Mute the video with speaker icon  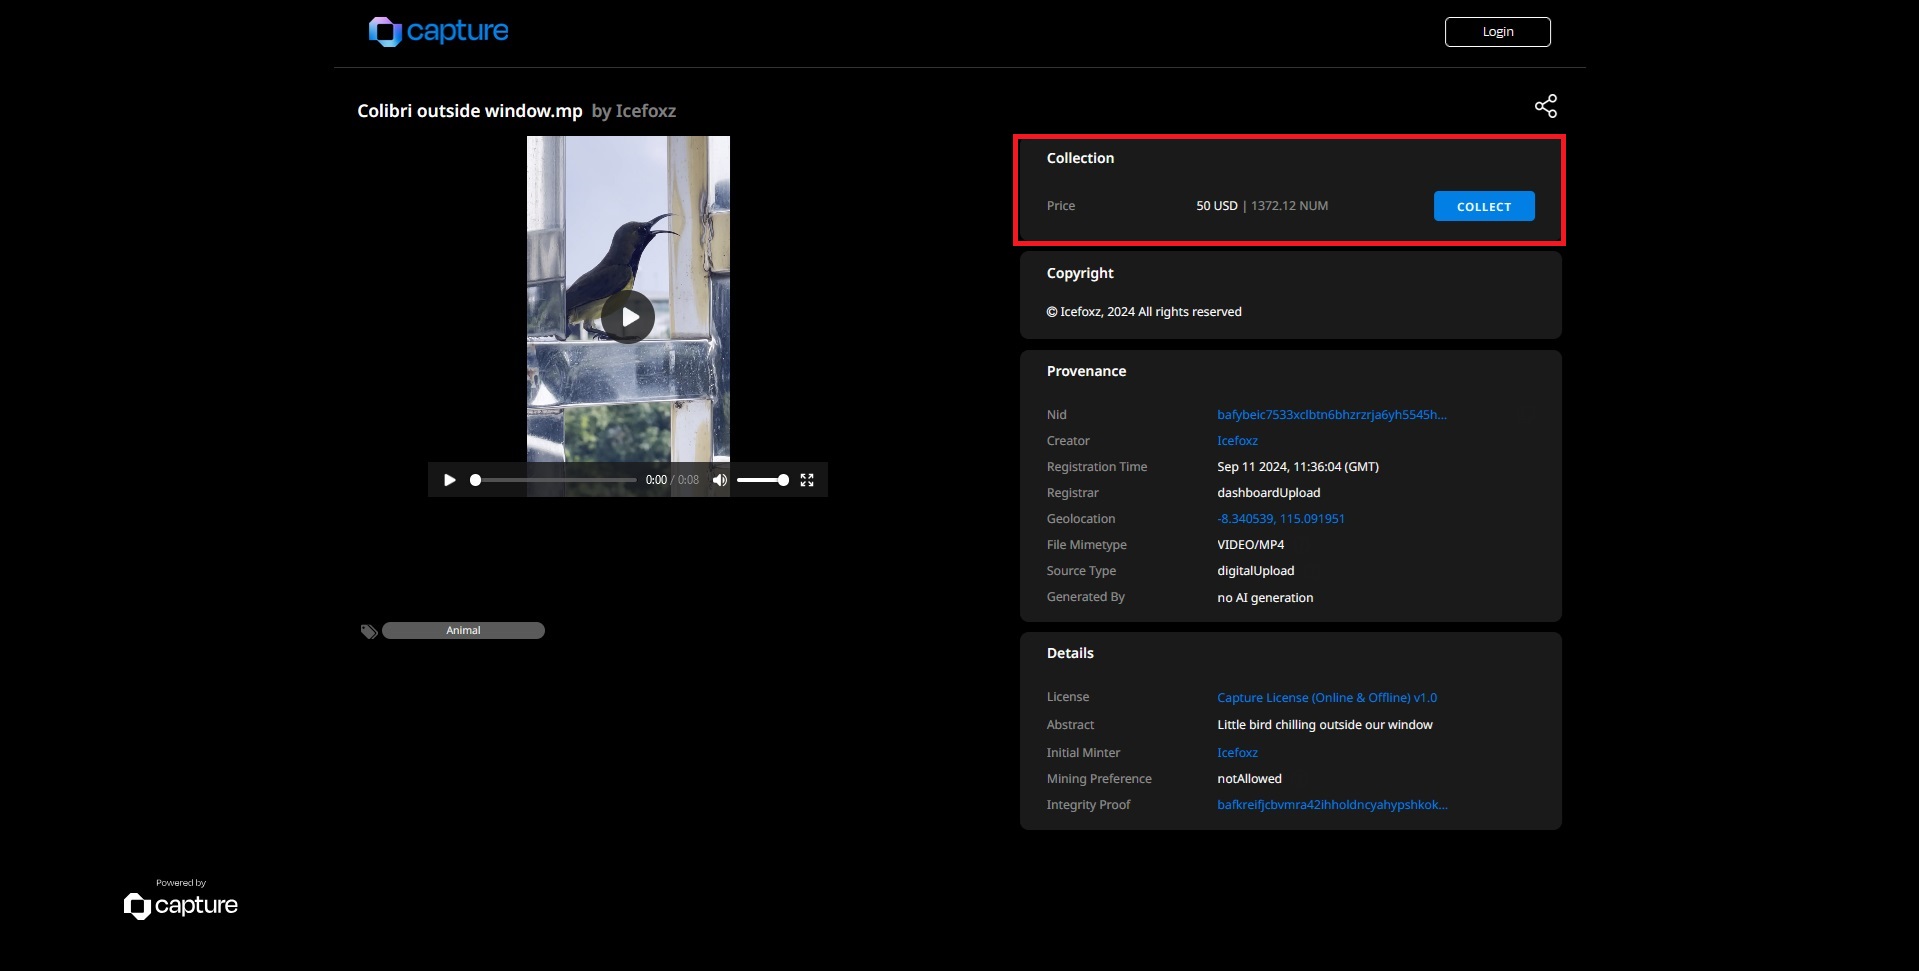click(719, 480)
